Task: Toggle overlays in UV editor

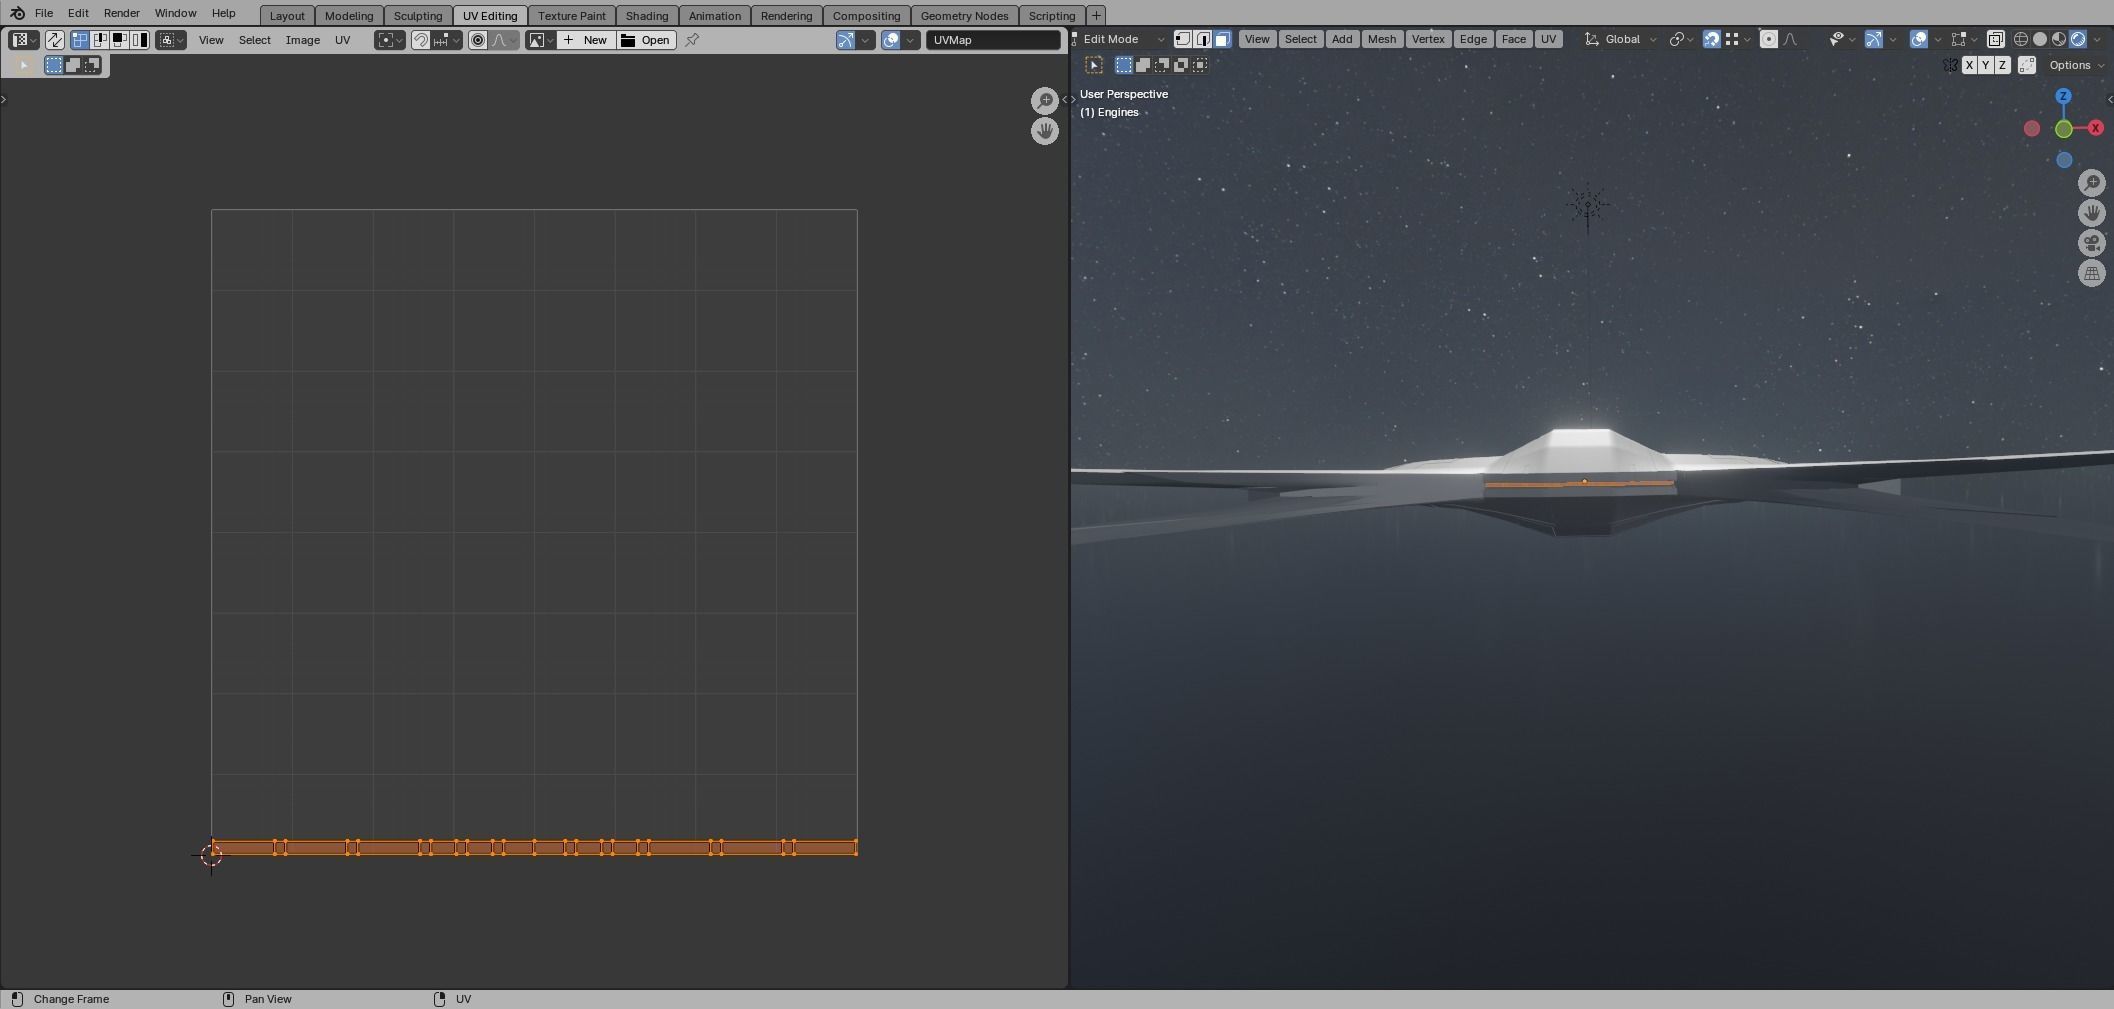Action: coord(890,40)
